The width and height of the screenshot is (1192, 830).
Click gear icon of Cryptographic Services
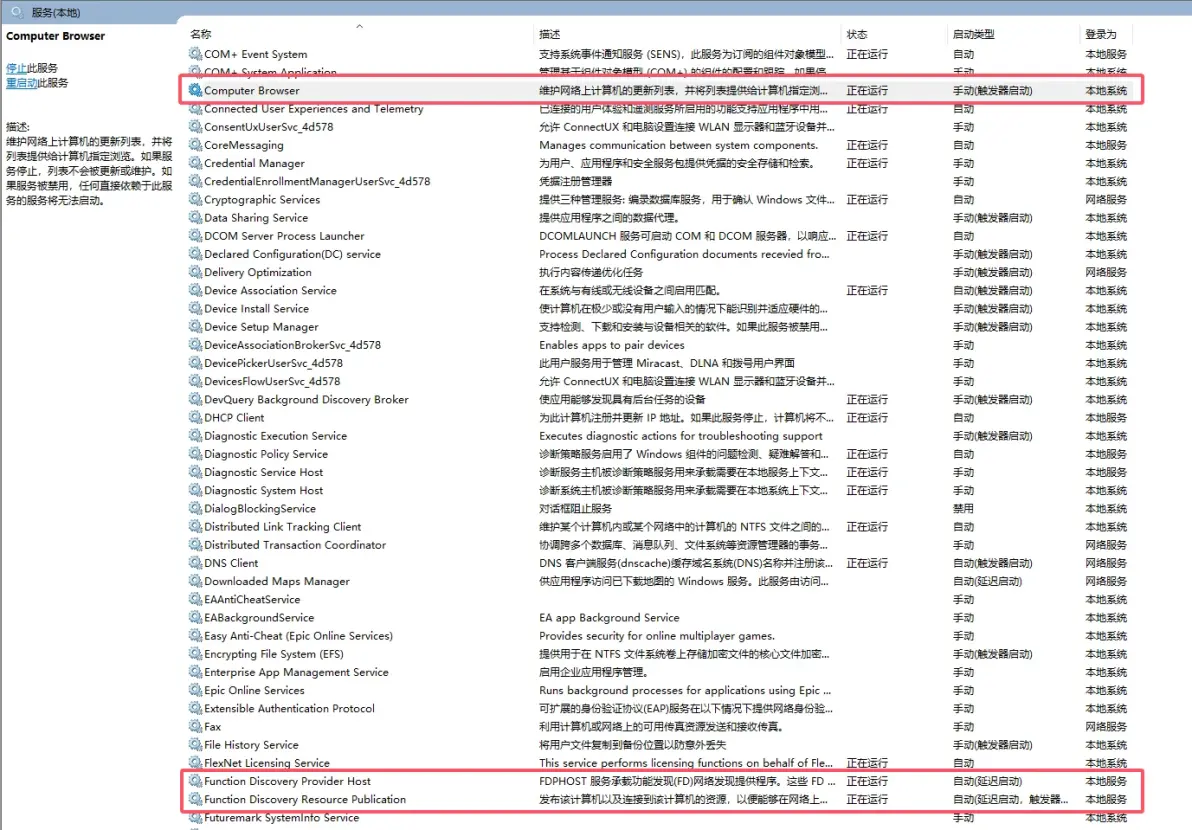point(195,199)
